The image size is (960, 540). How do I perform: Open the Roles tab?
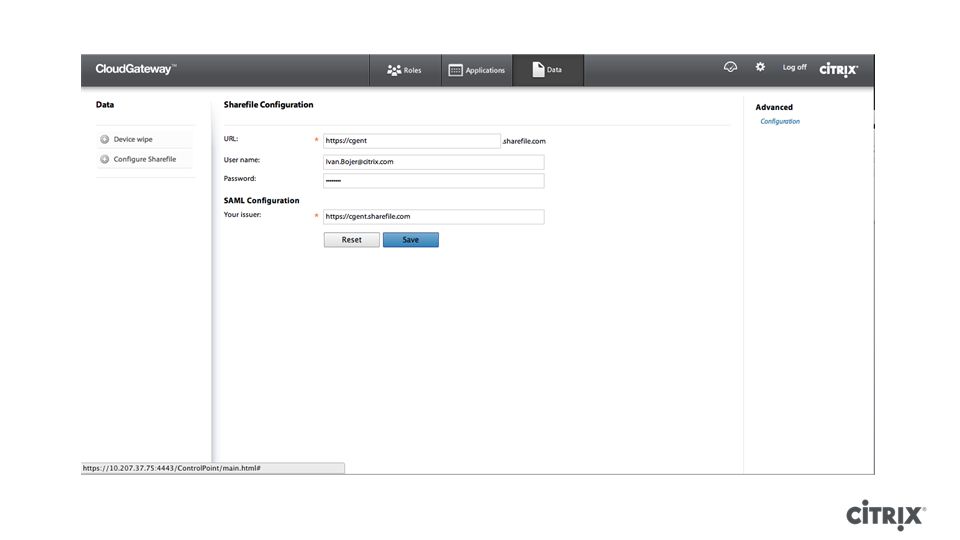pyautogui.click(x=404, y=70)
